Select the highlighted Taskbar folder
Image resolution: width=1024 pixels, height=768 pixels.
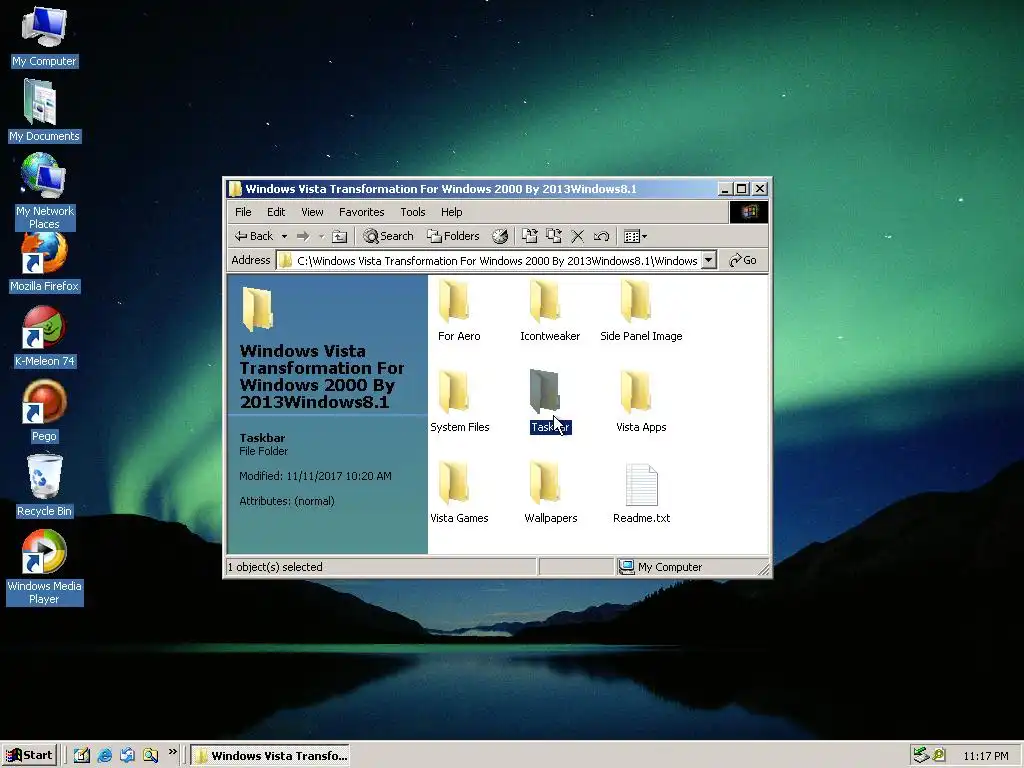550,401
